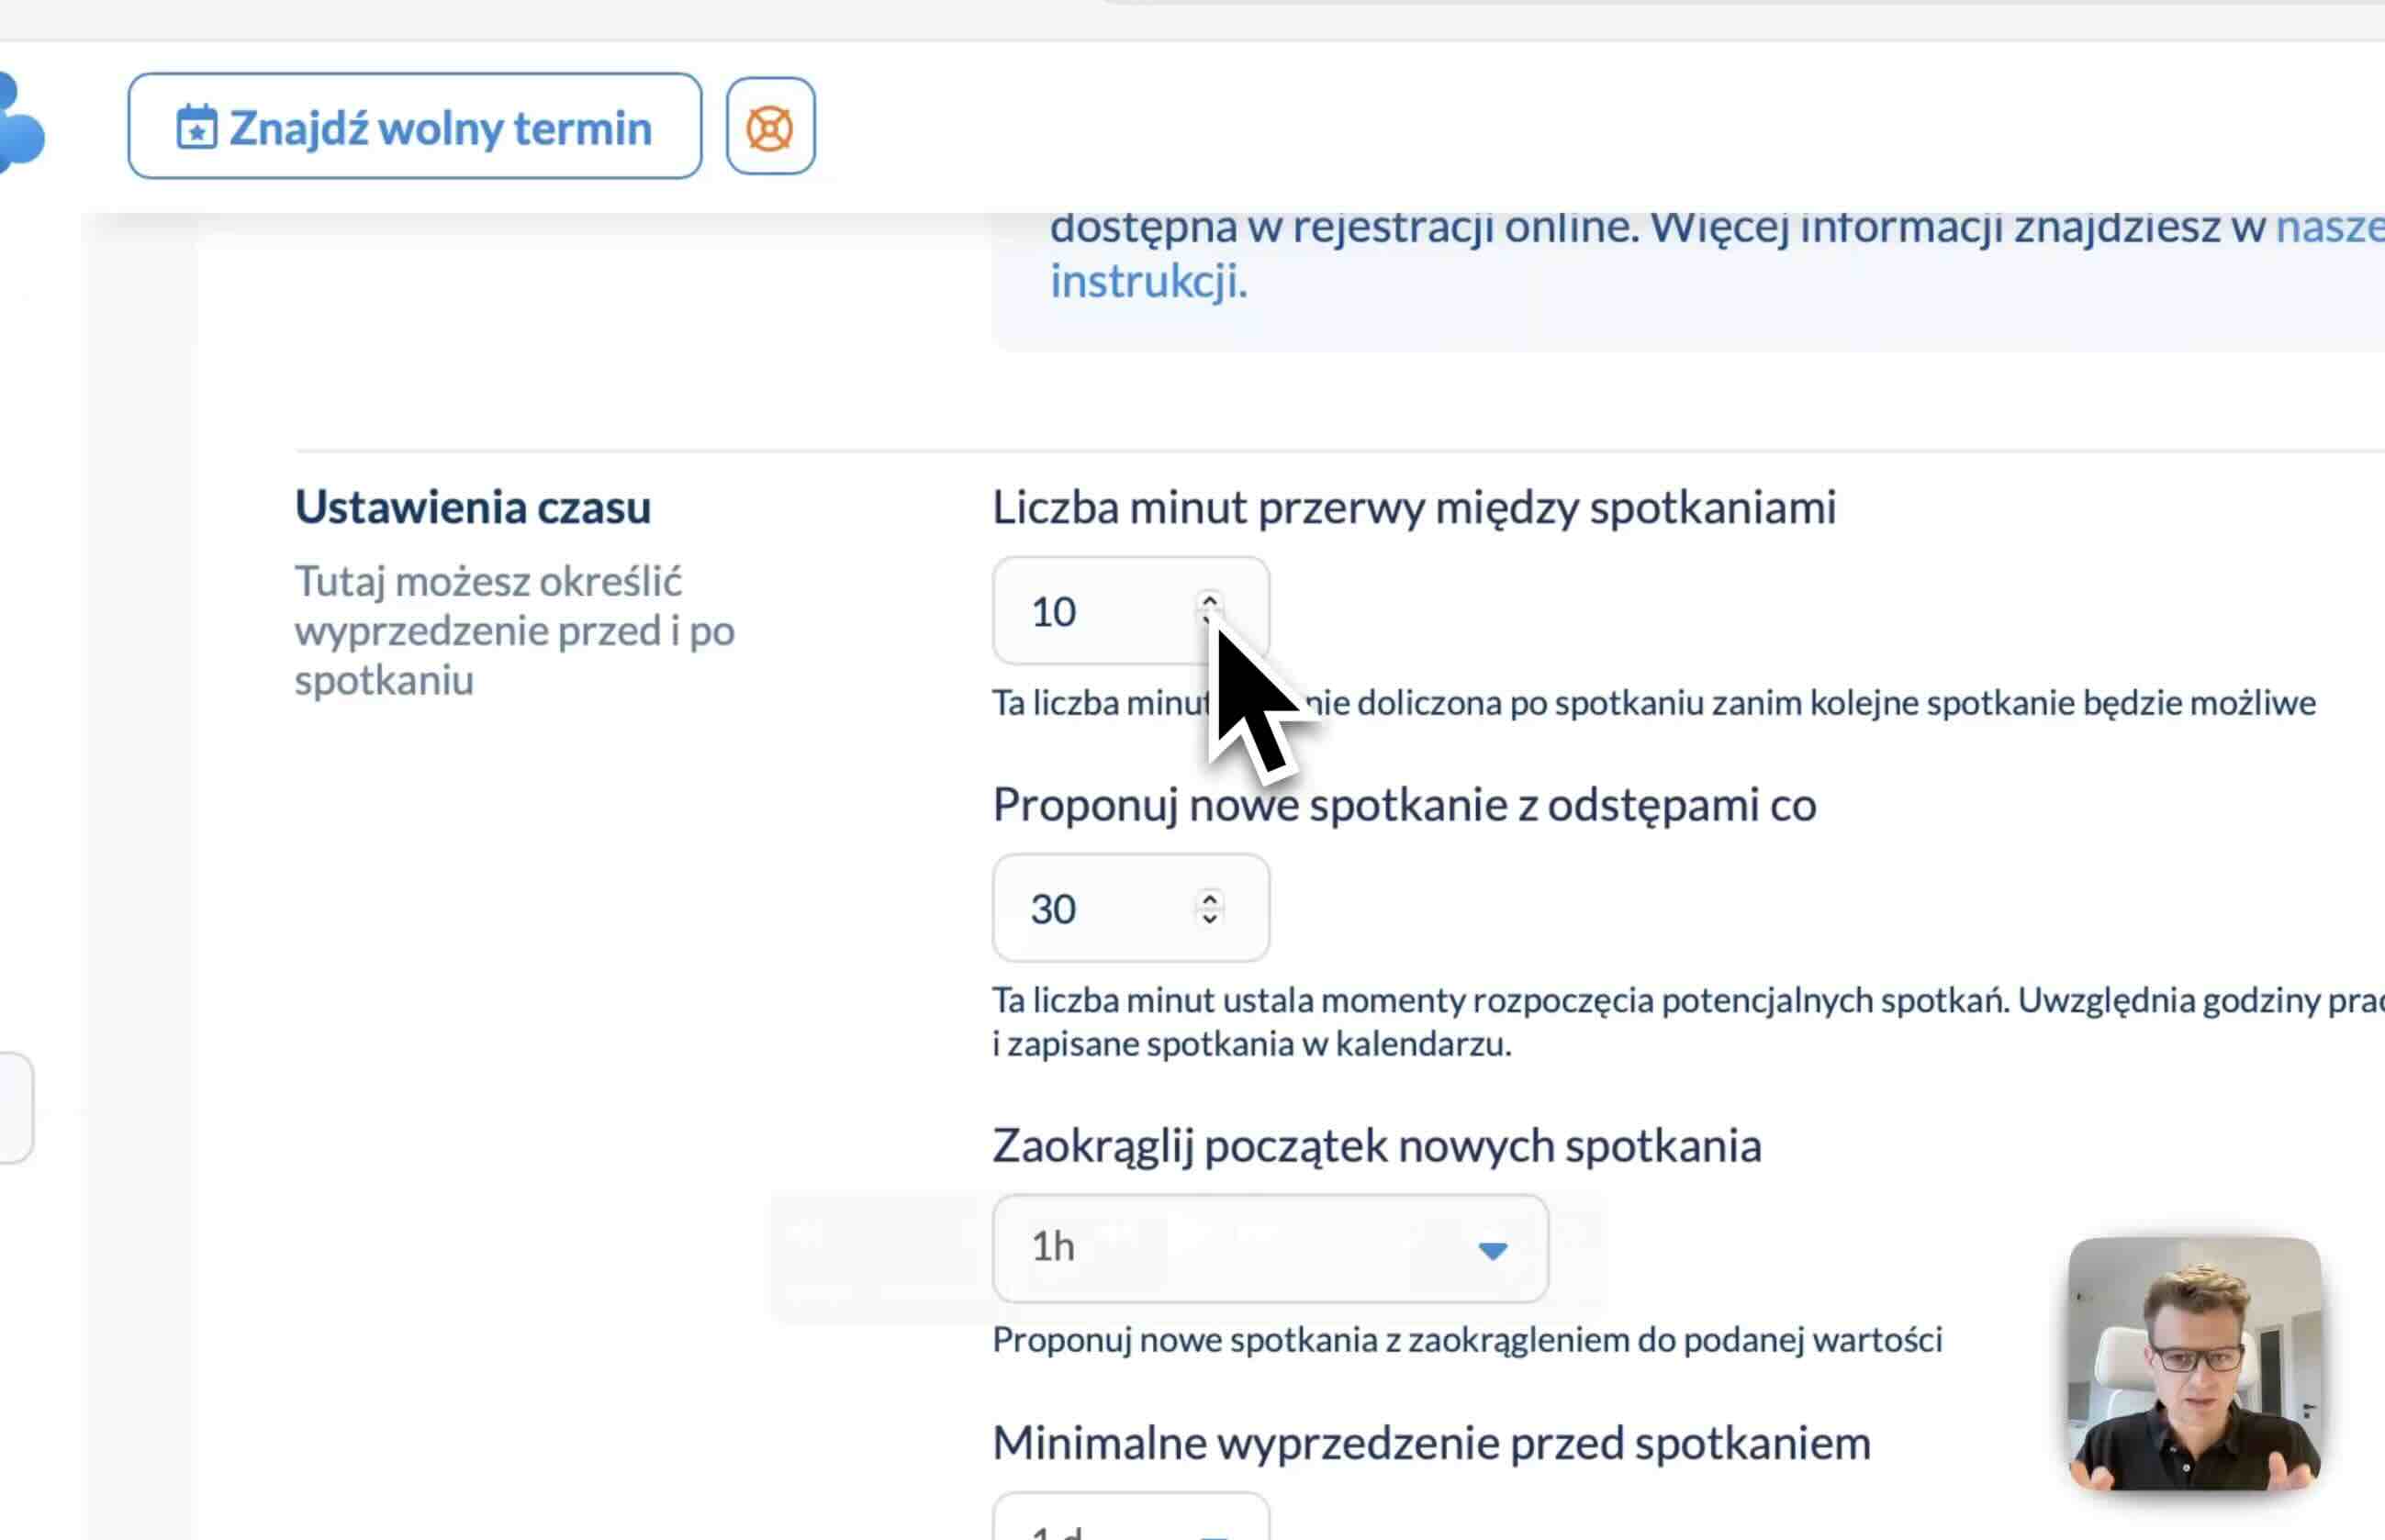The image size is (2385, 1540).
Task: Open the 1h rounding dropdown
Action: point(1268,1248)
